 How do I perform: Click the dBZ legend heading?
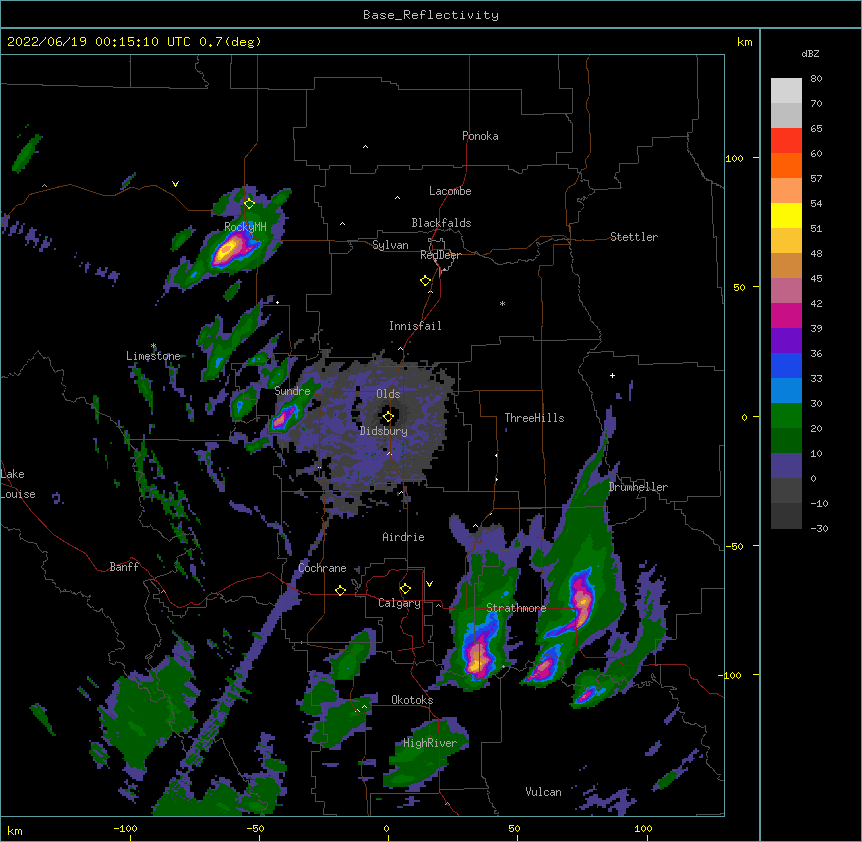pos(810,53)
